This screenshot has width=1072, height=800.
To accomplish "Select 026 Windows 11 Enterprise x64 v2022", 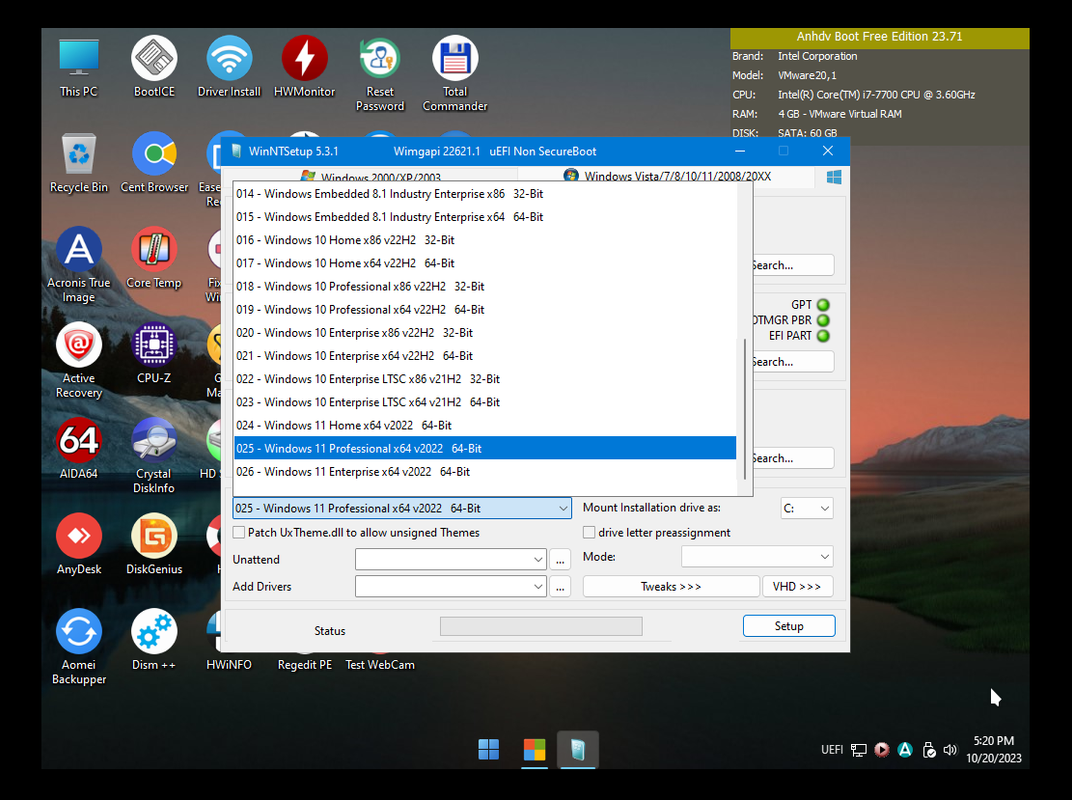I will tap(485, 472).
